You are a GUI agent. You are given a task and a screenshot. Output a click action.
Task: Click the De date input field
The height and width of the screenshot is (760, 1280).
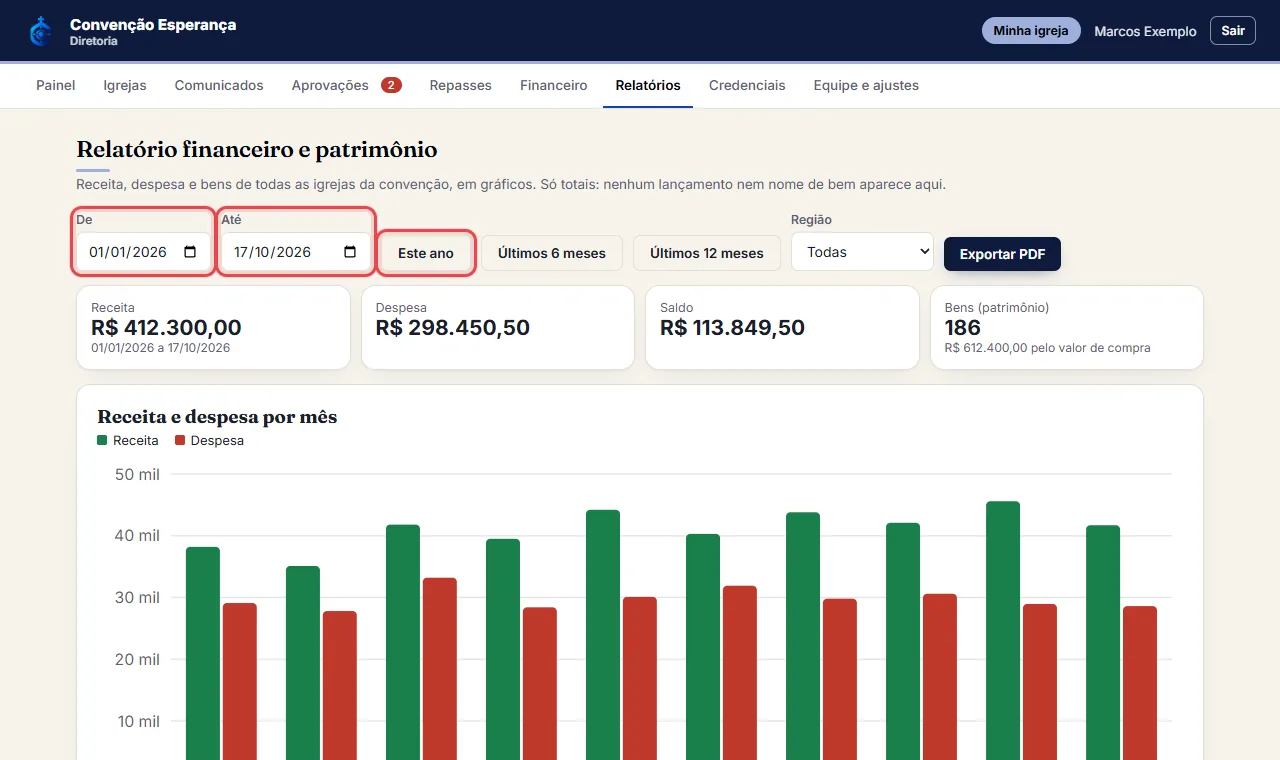pos(144,252)
